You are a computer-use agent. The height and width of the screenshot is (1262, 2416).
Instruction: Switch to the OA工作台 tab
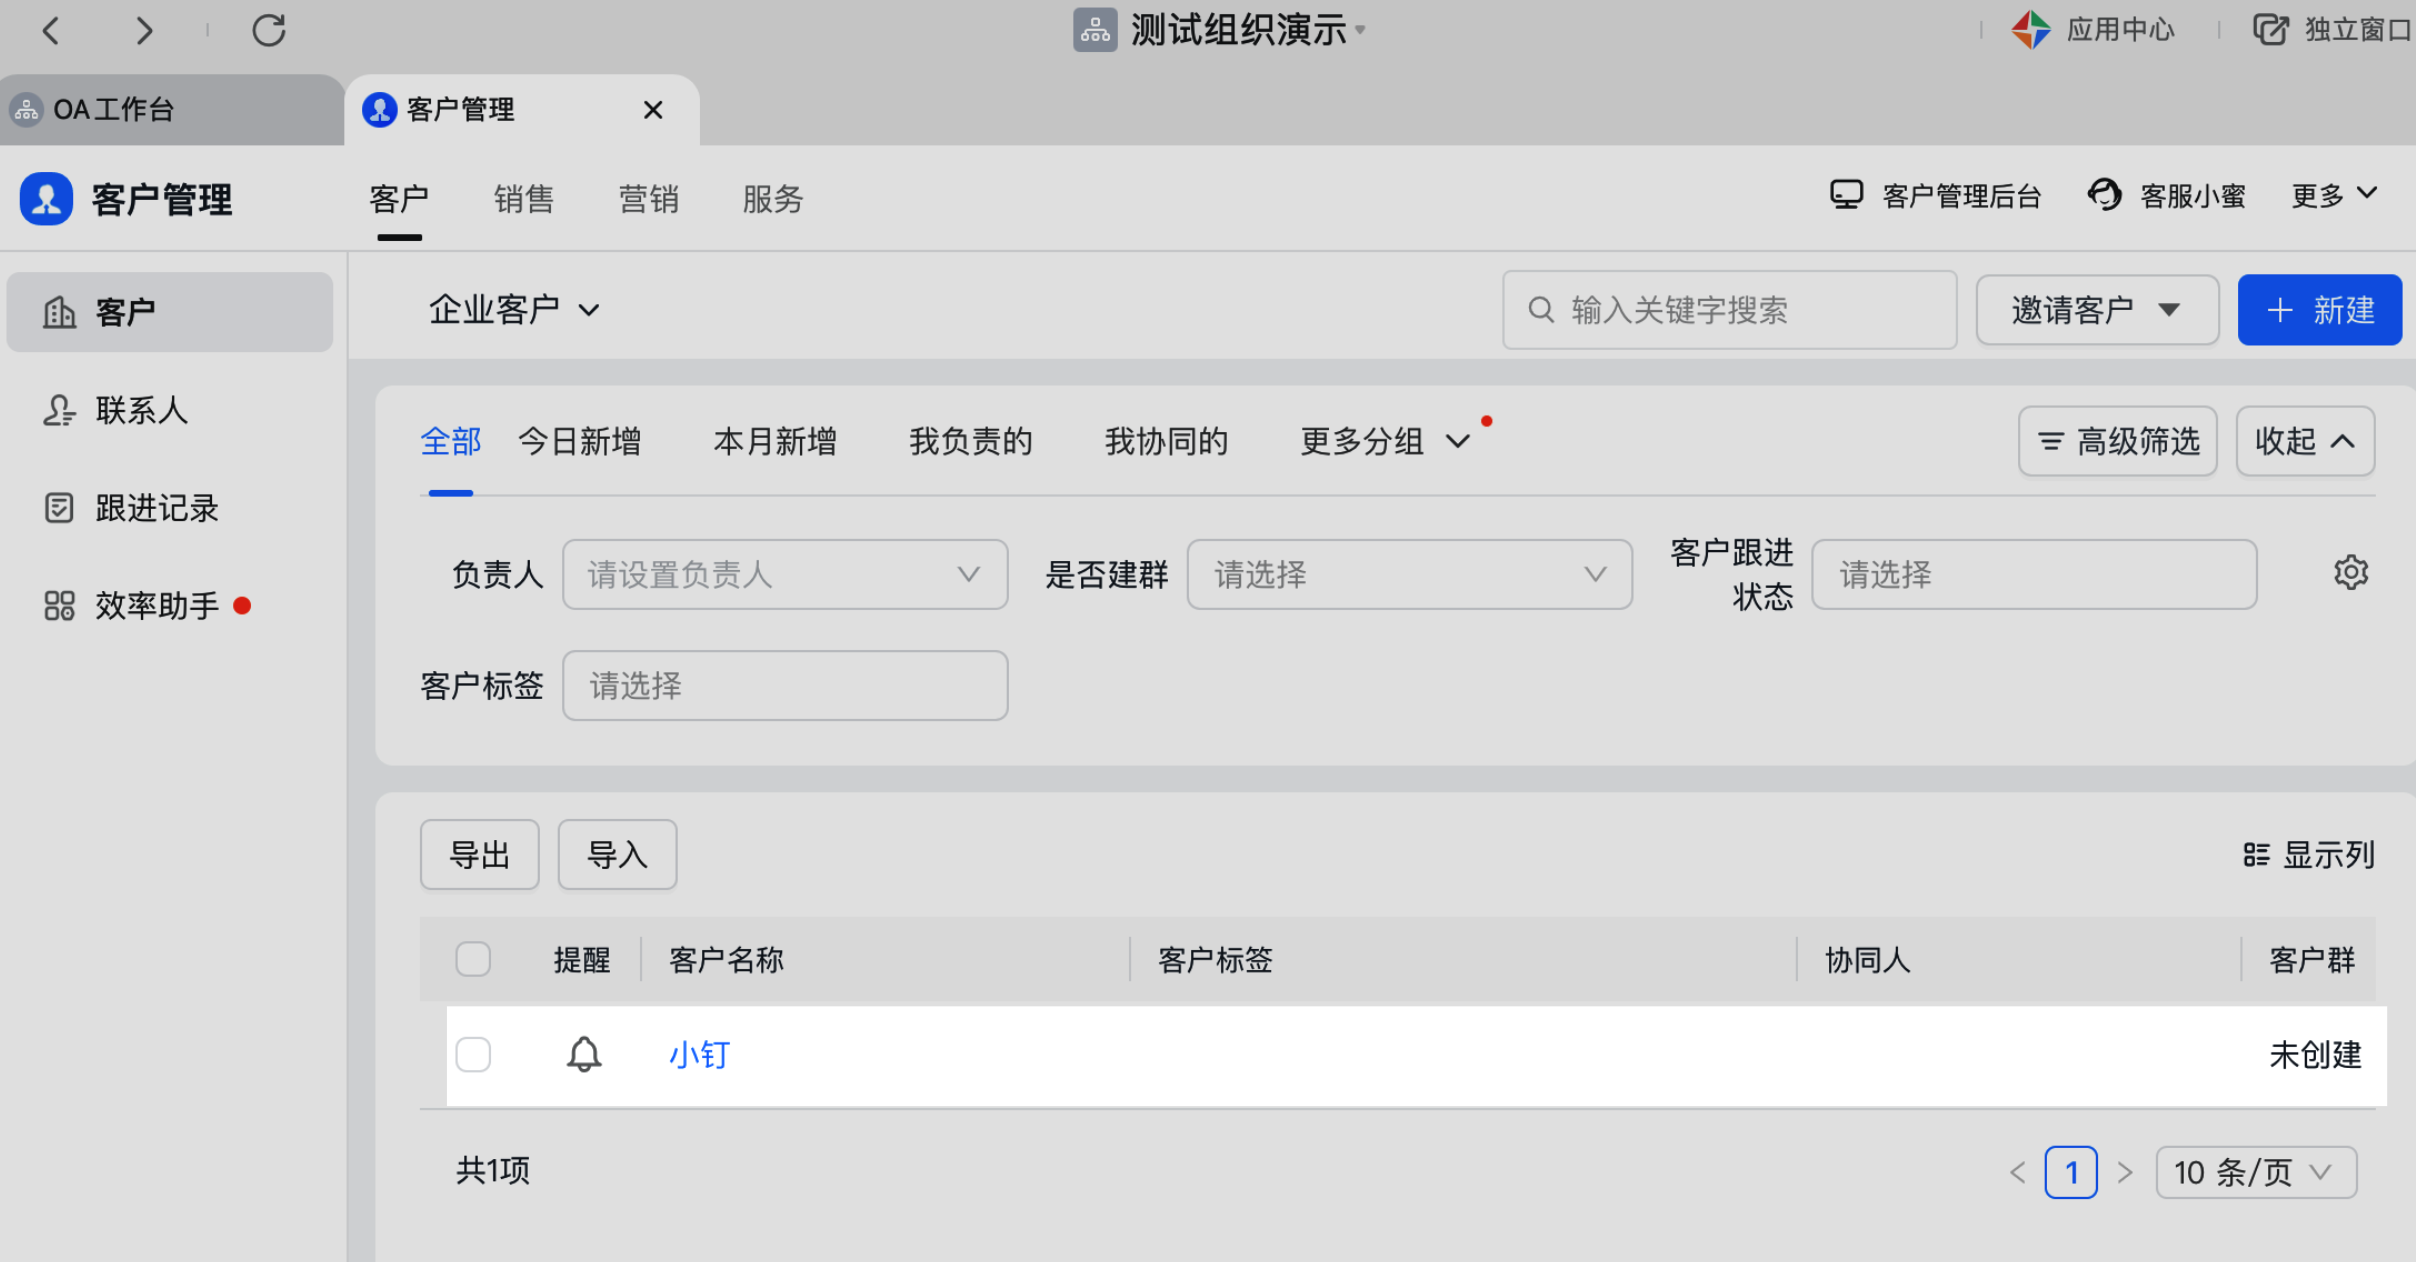pyautogui.click(x=172, y=109)
